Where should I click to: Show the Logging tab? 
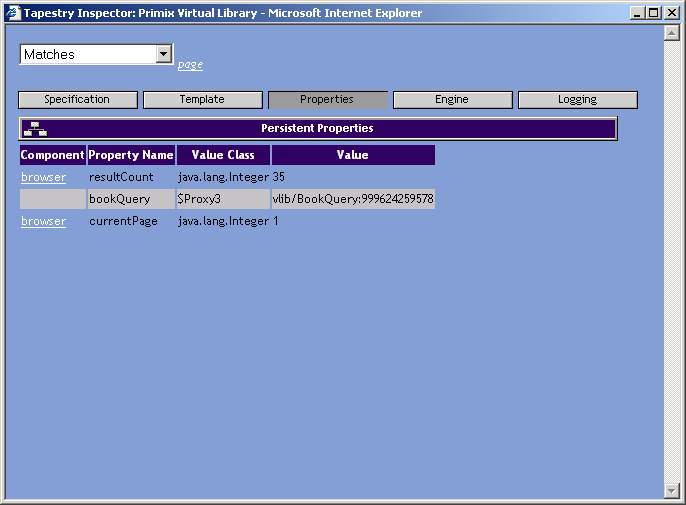577,100
